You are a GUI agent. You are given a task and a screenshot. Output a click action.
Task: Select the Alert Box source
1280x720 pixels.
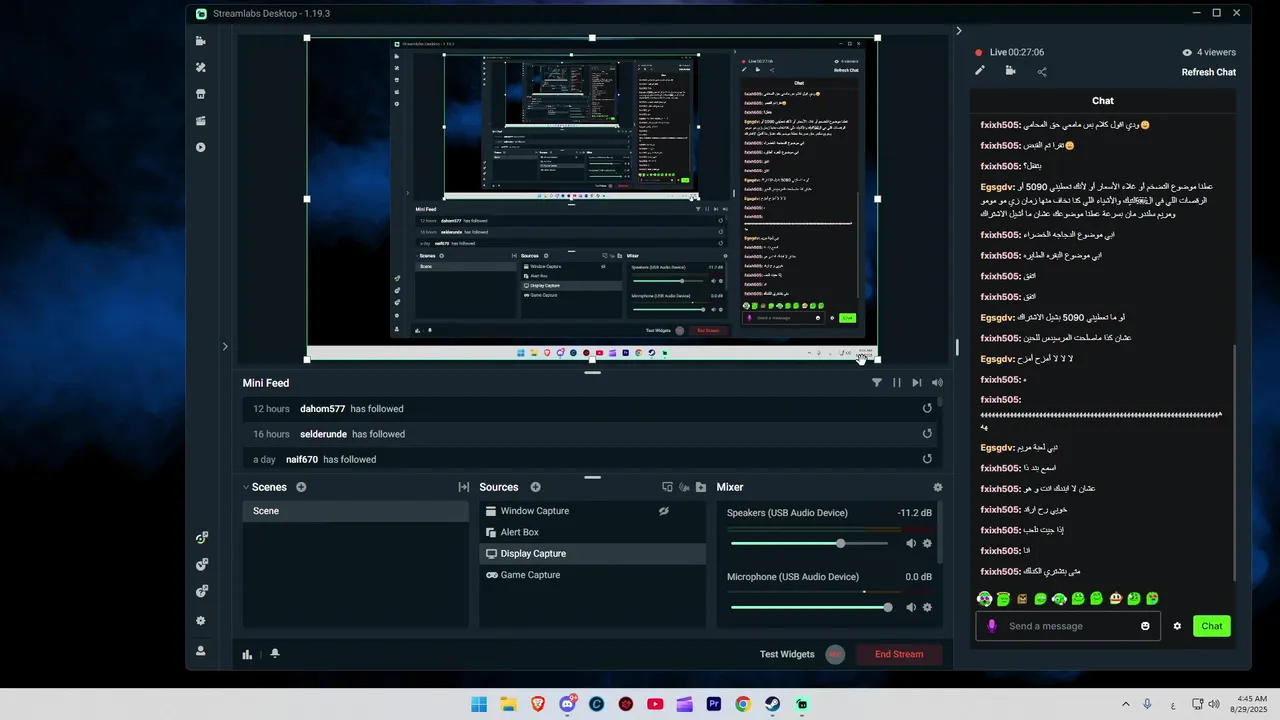click(x=592, y=532)
